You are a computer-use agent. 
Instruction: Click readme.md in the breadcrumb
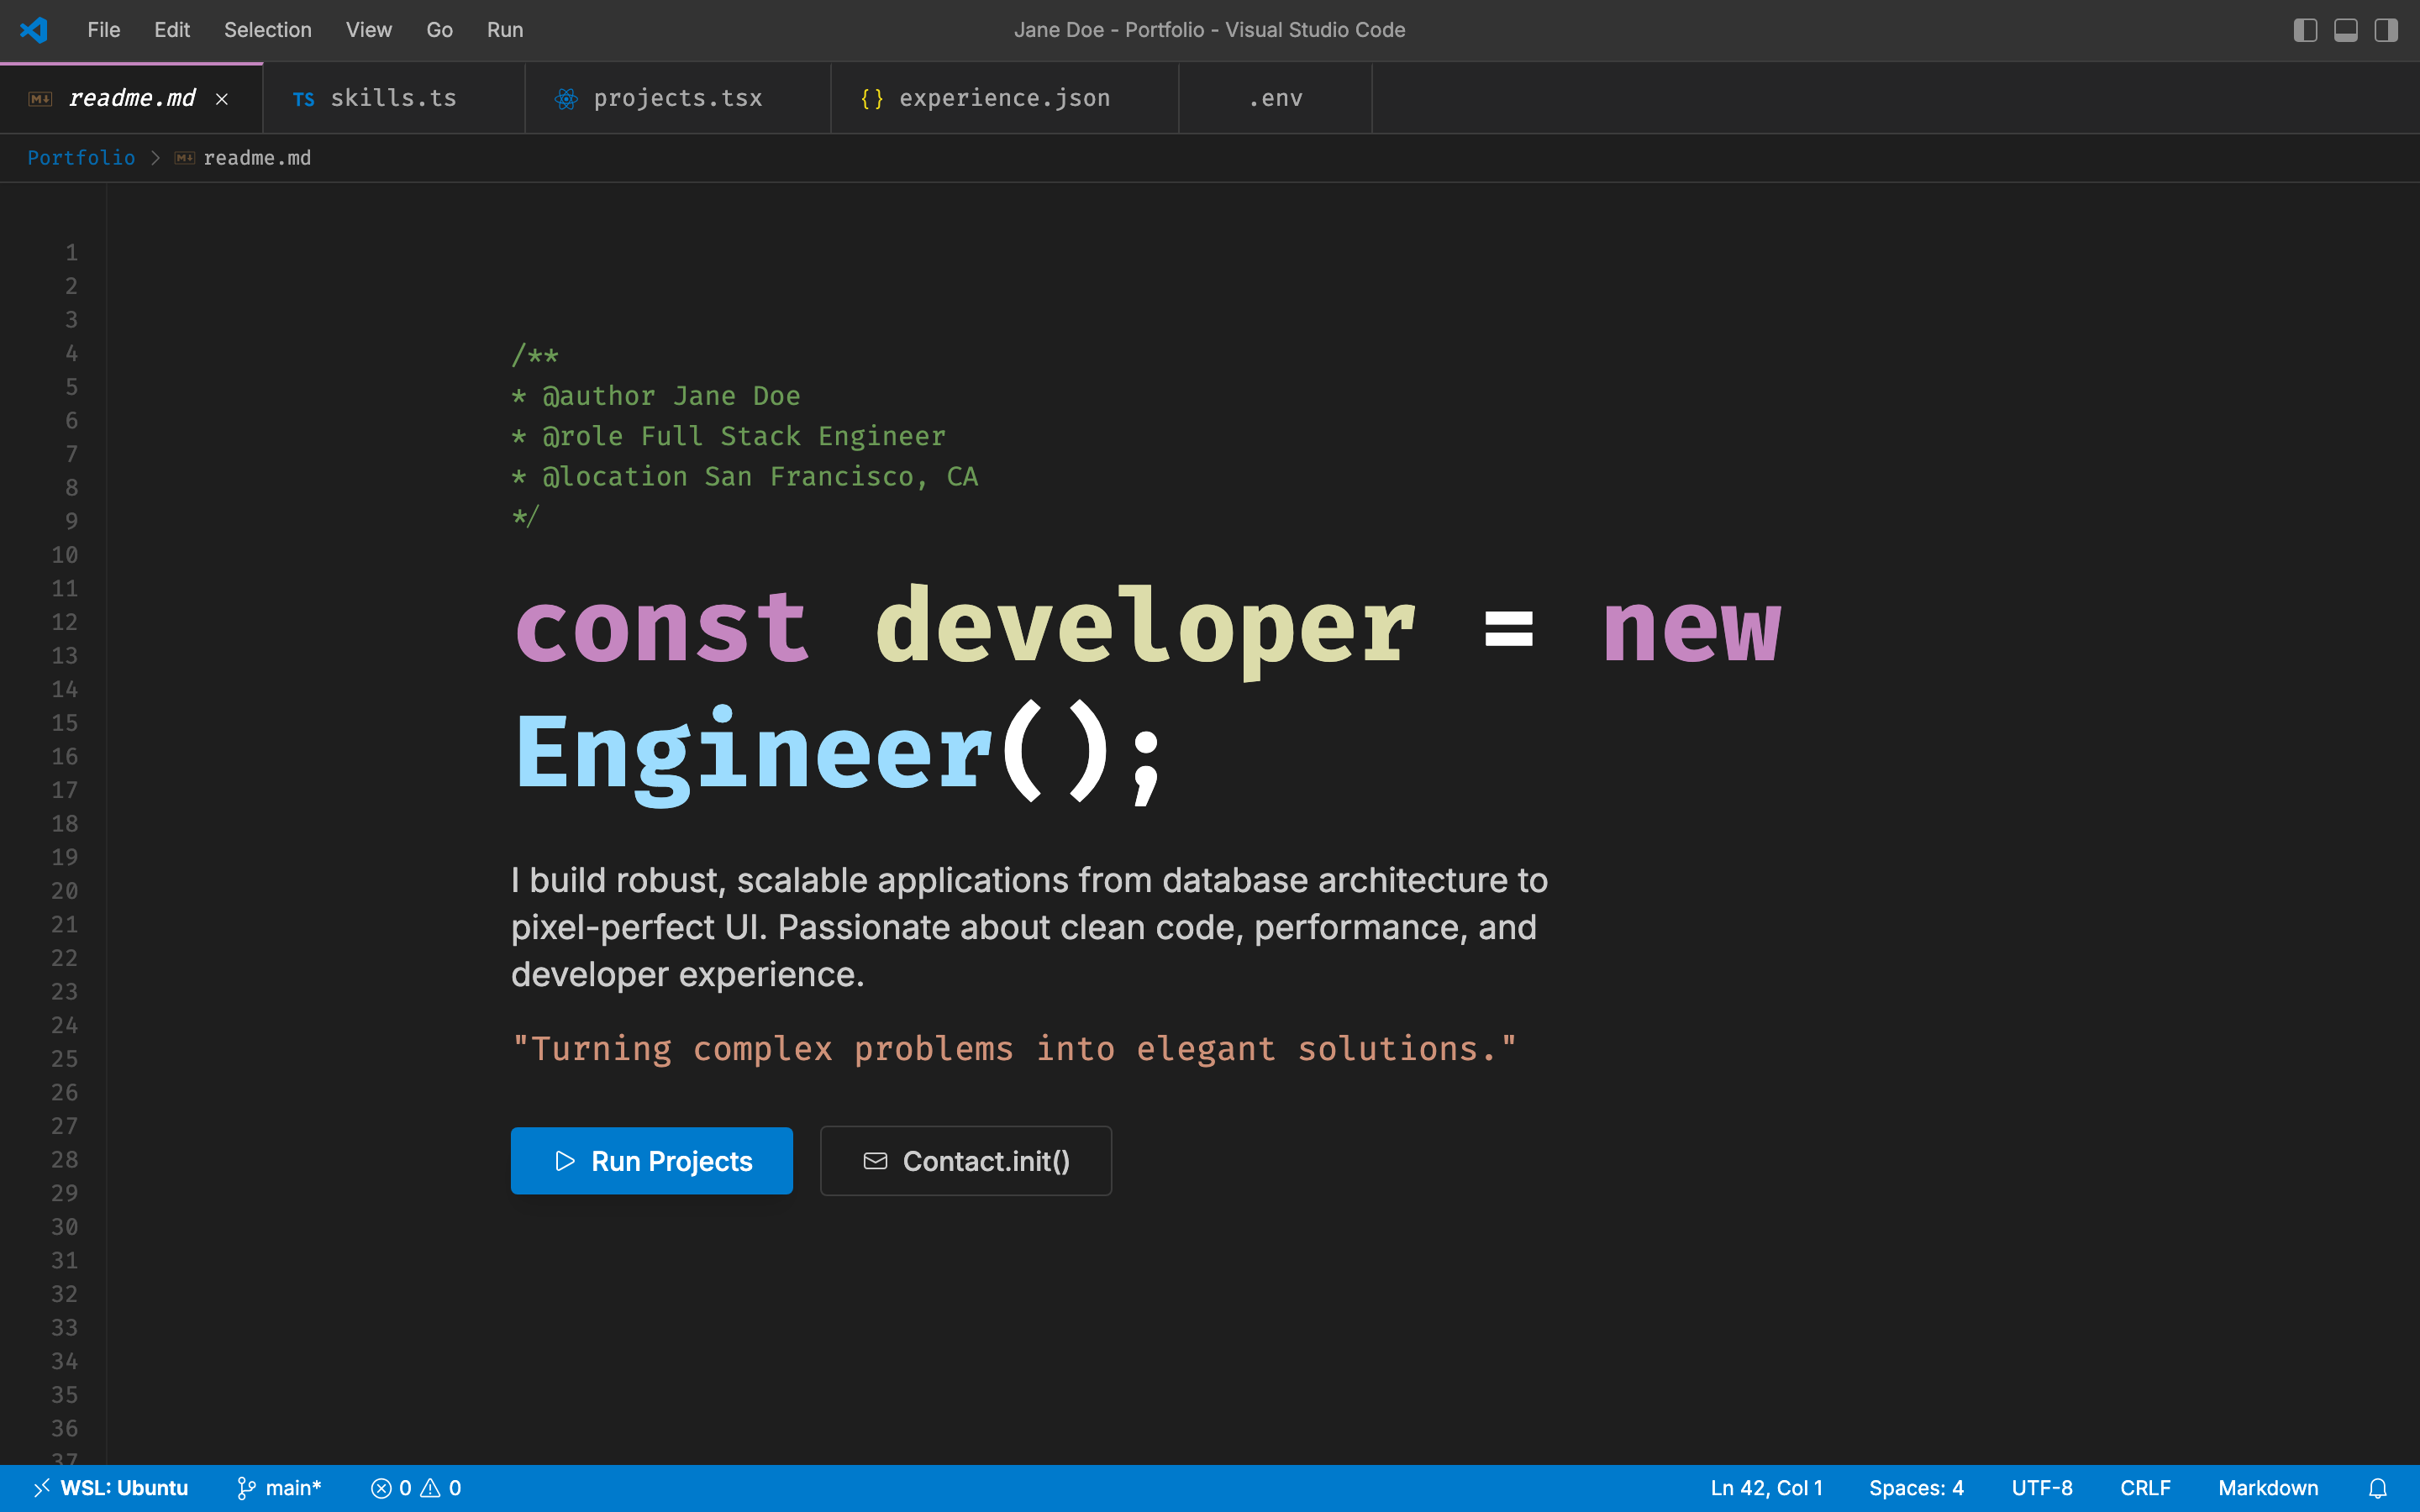pos(257,158)
